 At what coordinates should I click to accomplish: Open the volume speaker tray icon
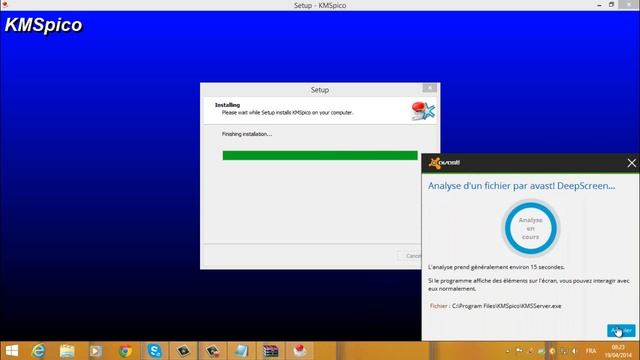coord(574,351)
